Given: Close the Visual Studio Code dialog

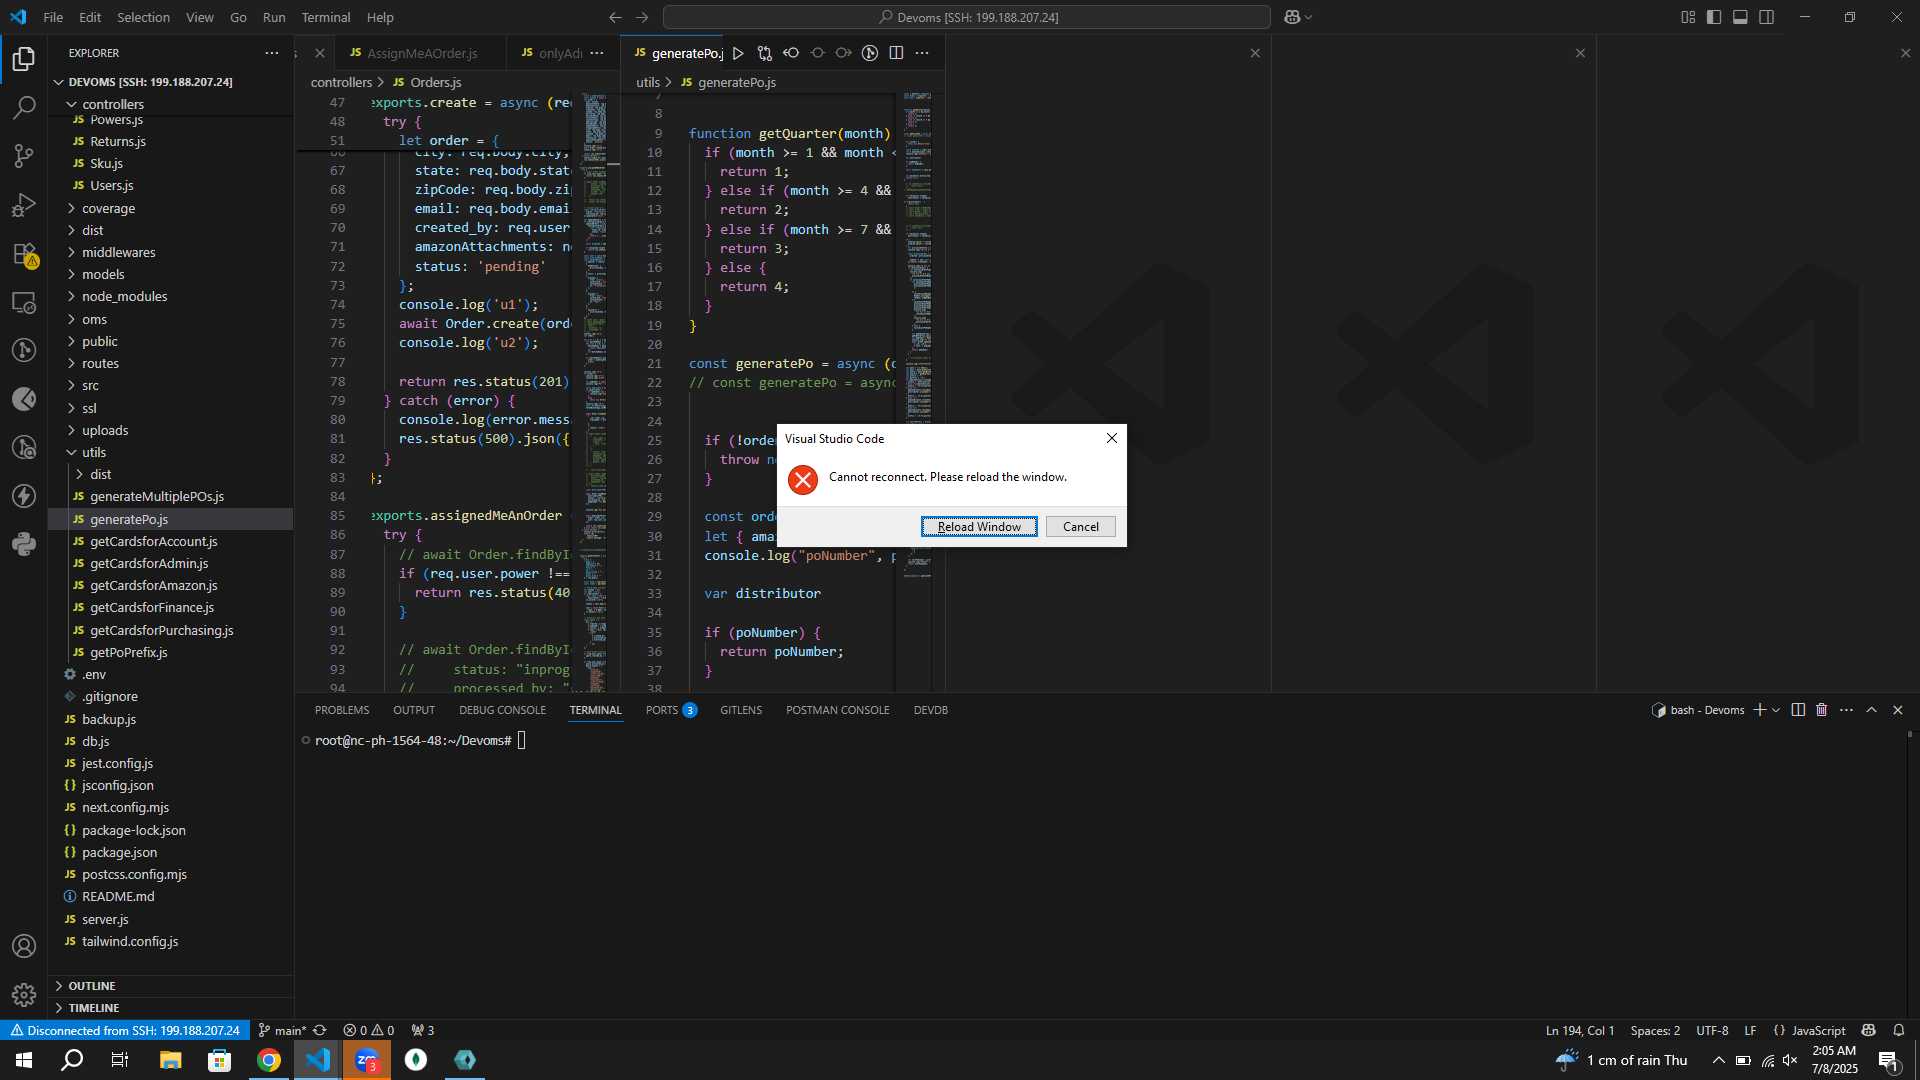Looking at the screenshot, I should [x=1111, y=438].
